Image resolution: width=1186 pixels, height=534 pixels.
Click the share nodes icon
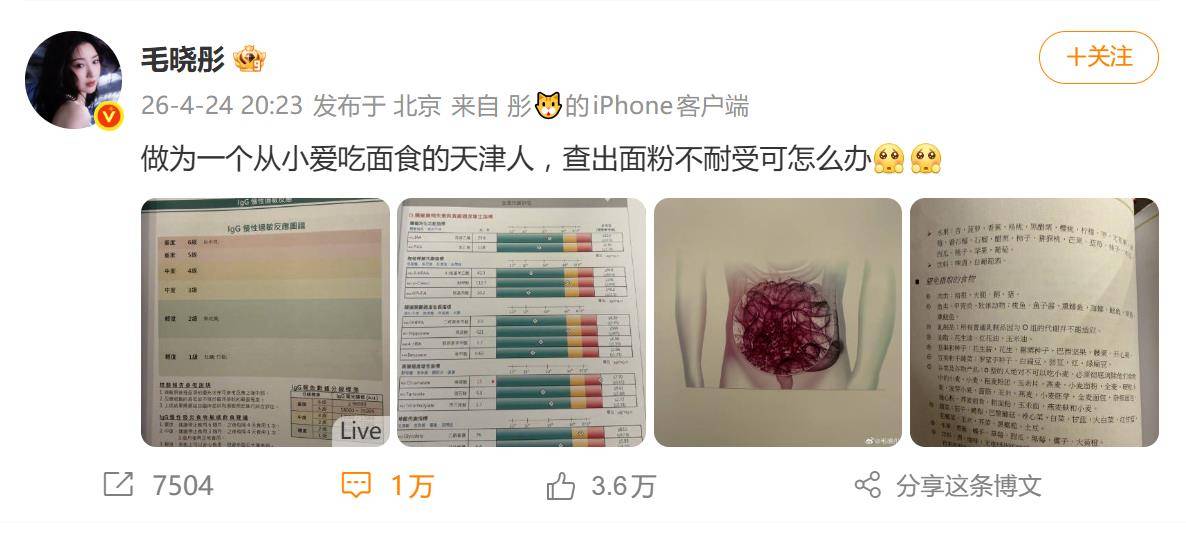868,485
